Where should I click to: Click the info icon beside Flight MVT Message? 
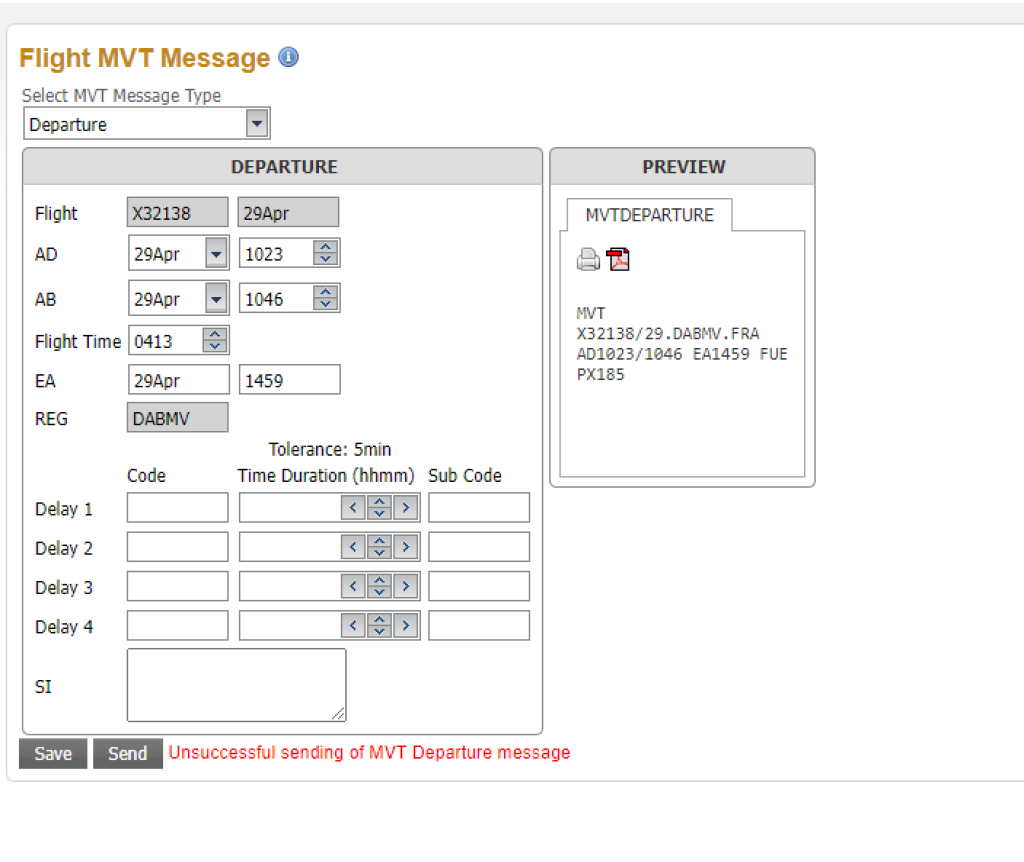point(288,58)
